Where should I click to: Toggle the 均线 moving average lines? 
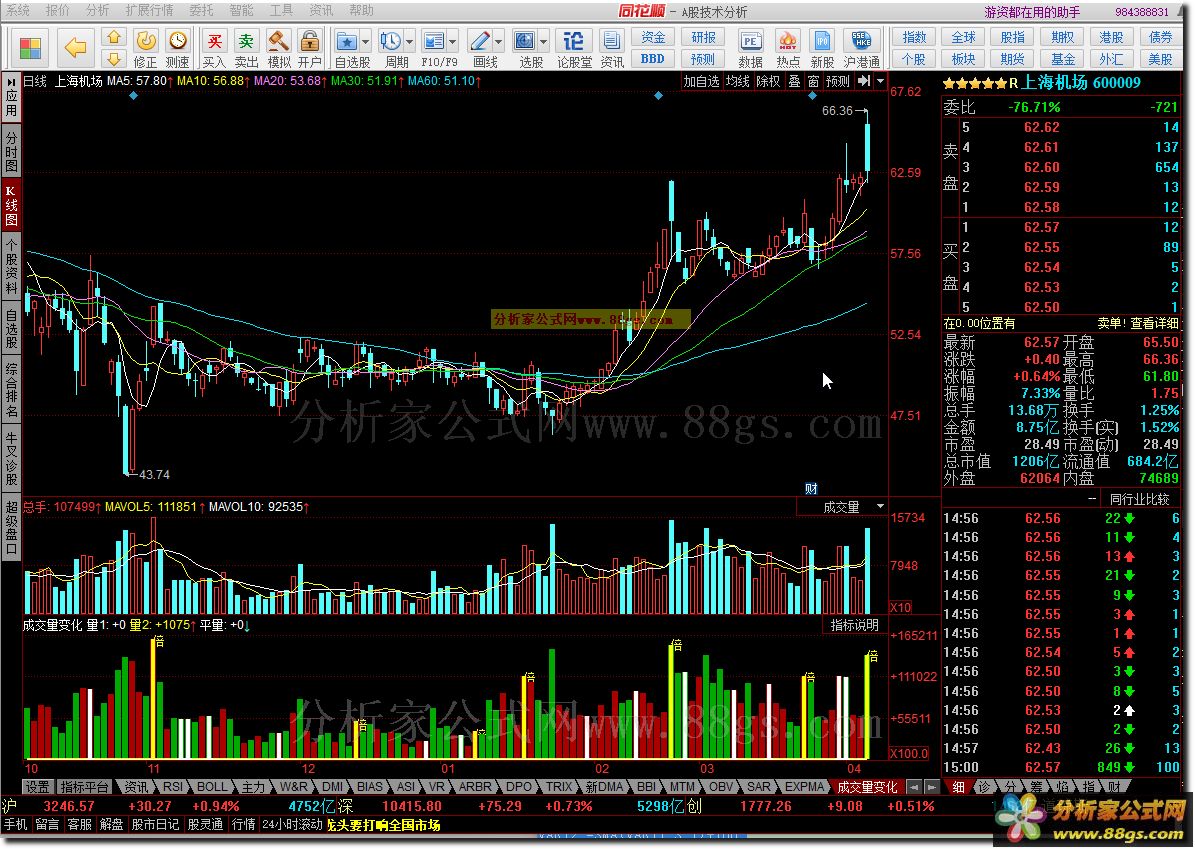click(737, 81)
